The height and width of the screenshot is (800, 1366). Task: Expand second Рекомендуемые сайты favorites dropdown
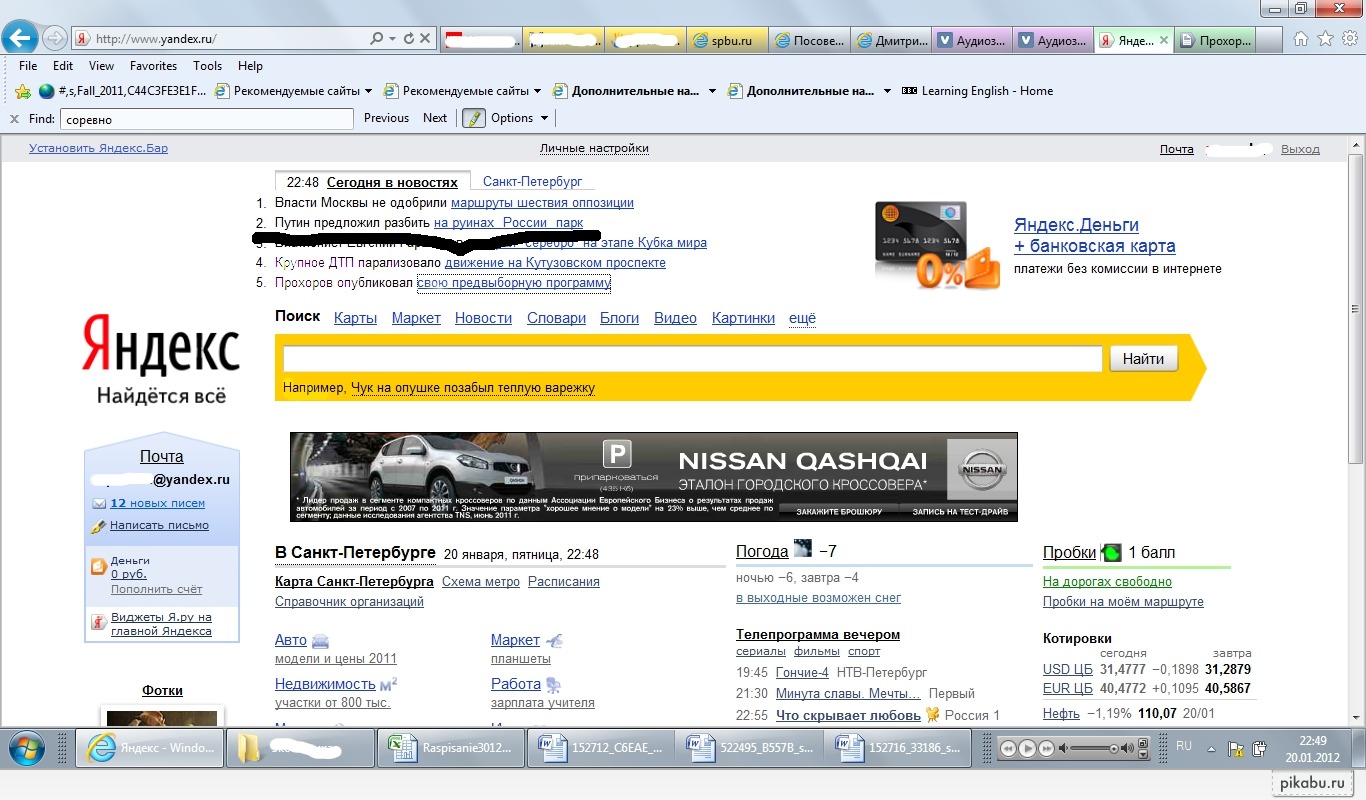pyautogui.click(x=537, y=91)
